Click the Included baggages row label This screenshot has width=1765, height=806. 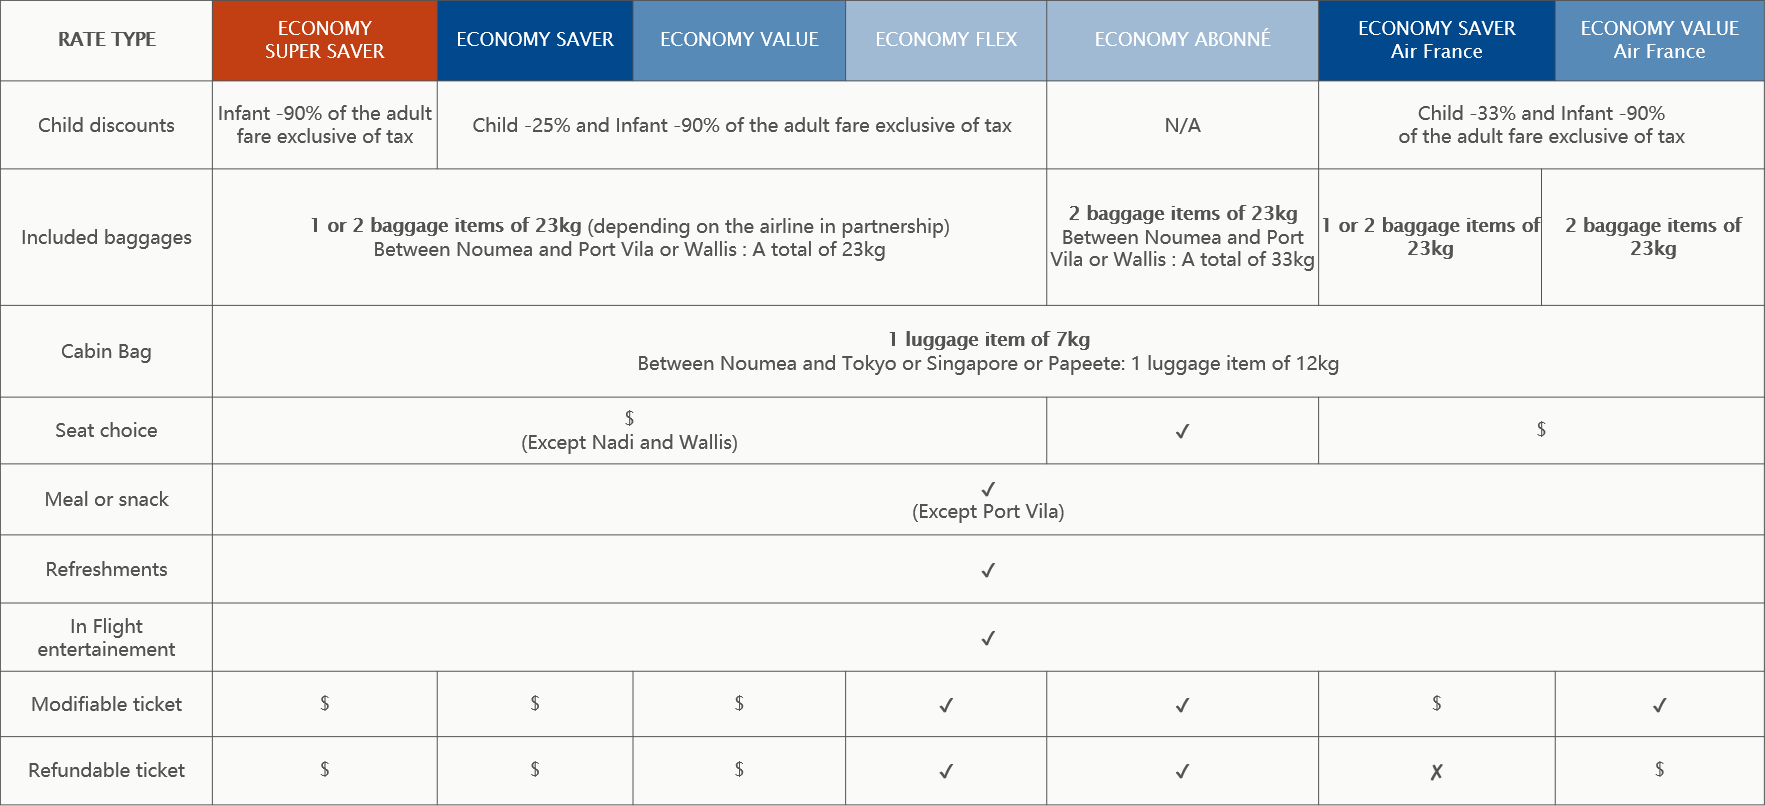(x=106, y=237)
